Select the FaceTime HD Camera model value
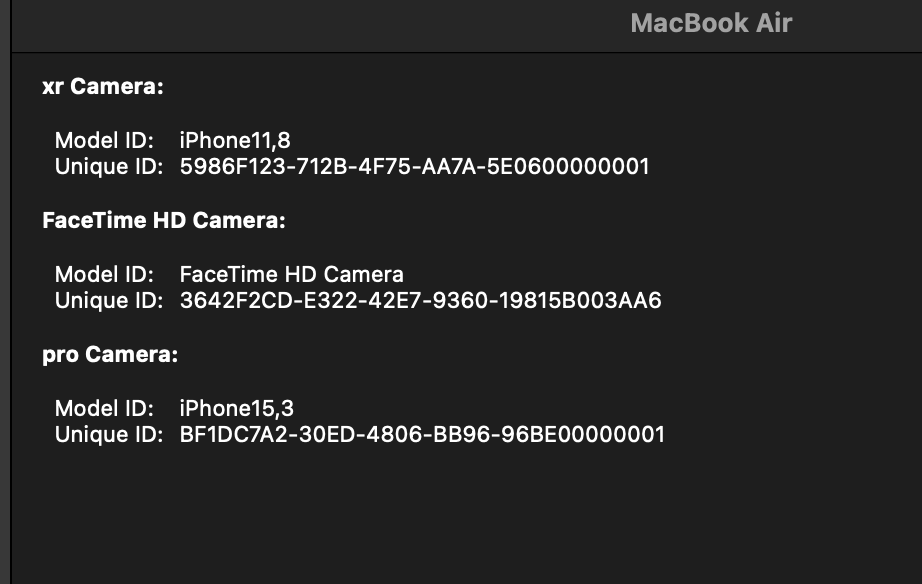 point(291,275)
